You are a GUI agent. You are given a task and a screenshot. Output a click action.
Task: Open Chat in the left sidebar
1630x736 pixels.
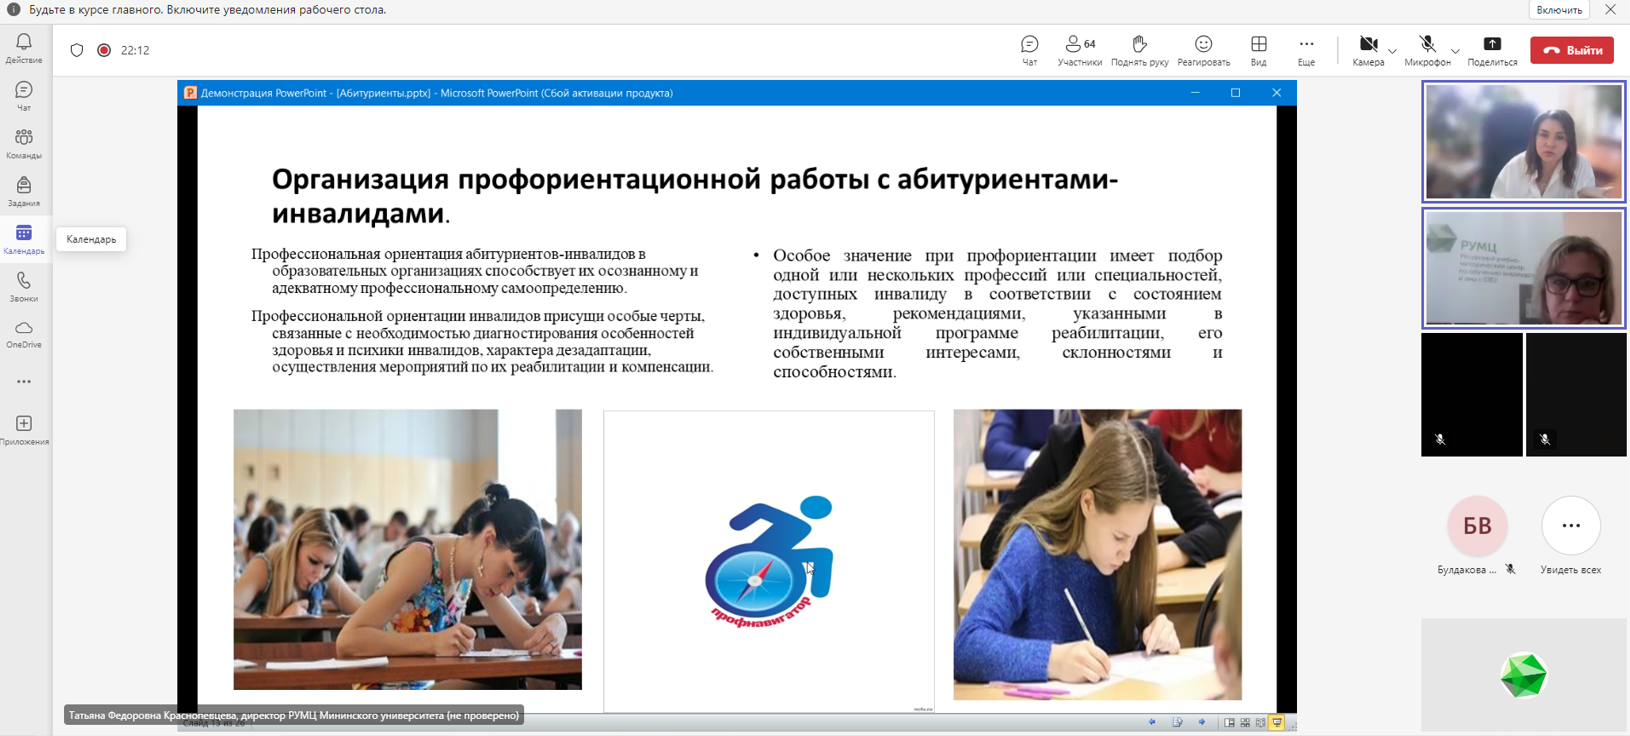tap(24, 96)
